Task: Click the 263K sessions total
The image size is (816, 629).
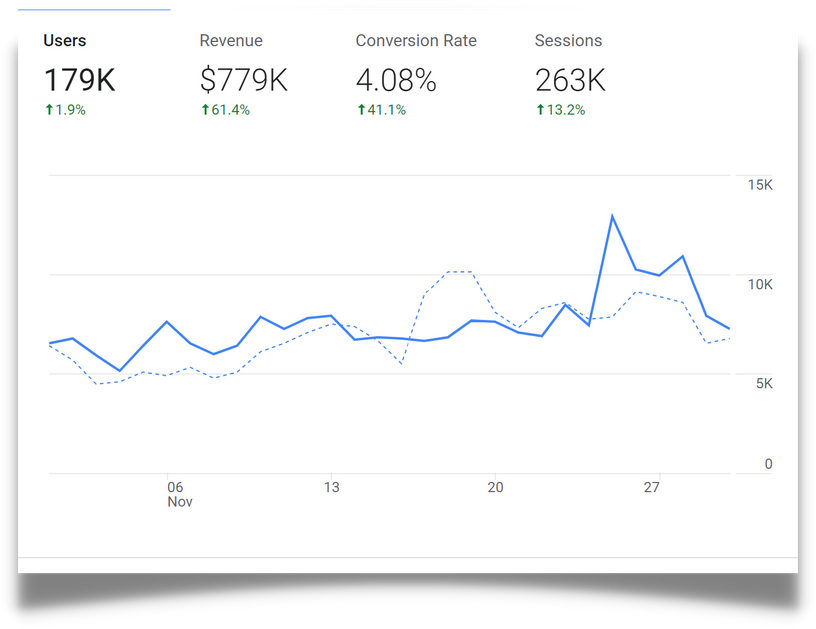Action: coord(570,80)
